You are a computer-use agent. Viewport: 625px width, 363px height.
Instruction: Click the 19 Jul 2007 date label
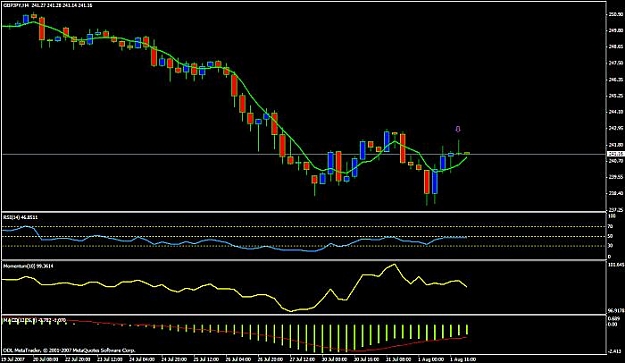12,359
